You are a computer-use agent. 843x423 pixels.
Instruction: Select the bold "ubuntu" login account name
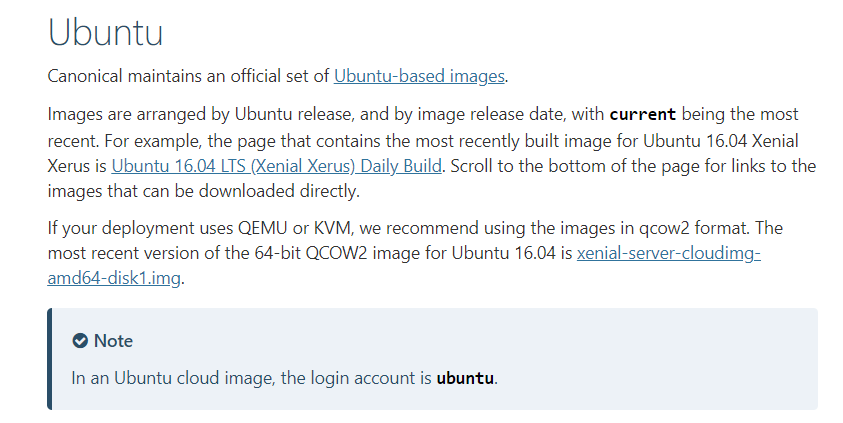pyautogui.click(x=465, y=378)
